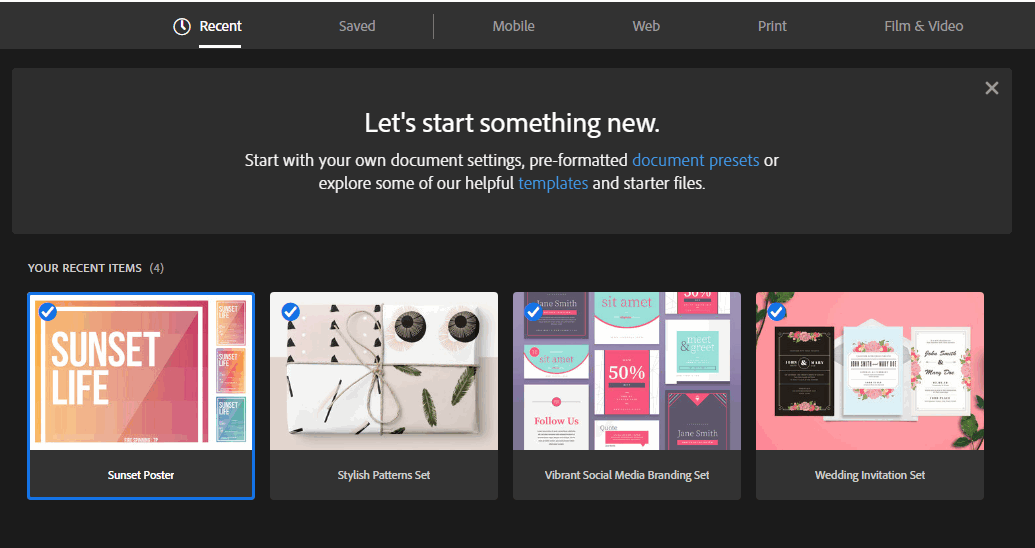
Task: Toggle the Stylish Patterns Set checkmark
Action: click(x=290, y=311)
